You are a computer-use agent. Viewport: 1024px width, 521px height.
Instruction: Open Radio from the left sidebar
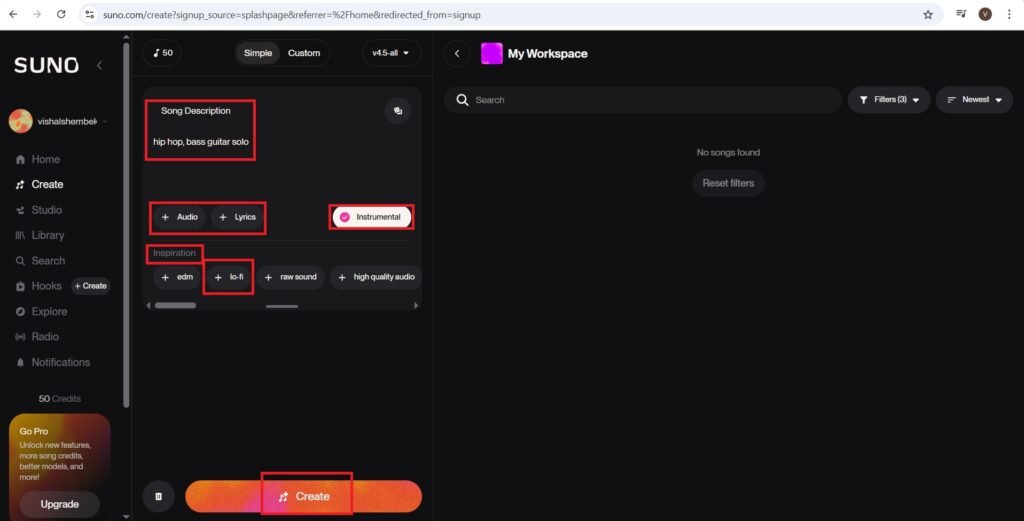(x=45, y=337)
